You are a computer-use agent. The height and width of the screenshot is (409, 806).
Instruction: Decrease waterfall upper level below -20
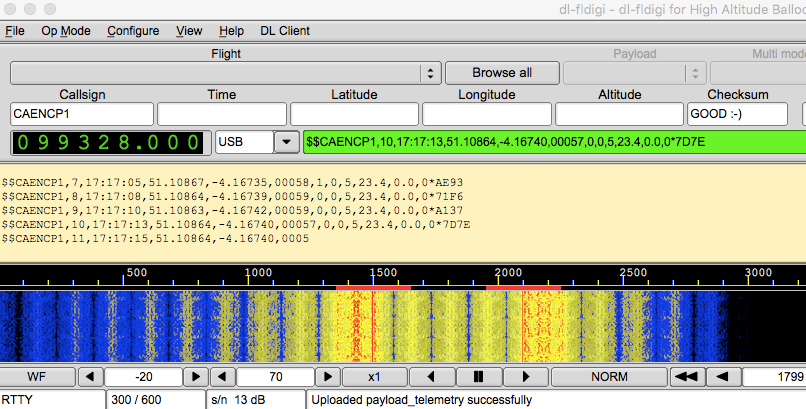tap(91, 377)
